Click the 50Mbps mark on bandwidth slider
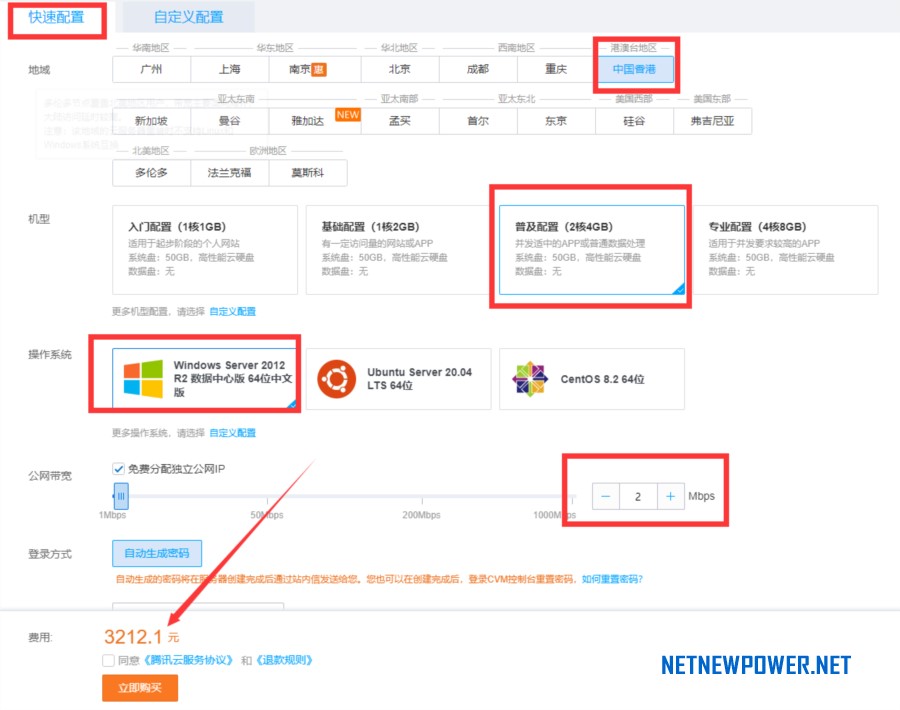Screen dimensions: 900x710 click(x=267, y=515)
